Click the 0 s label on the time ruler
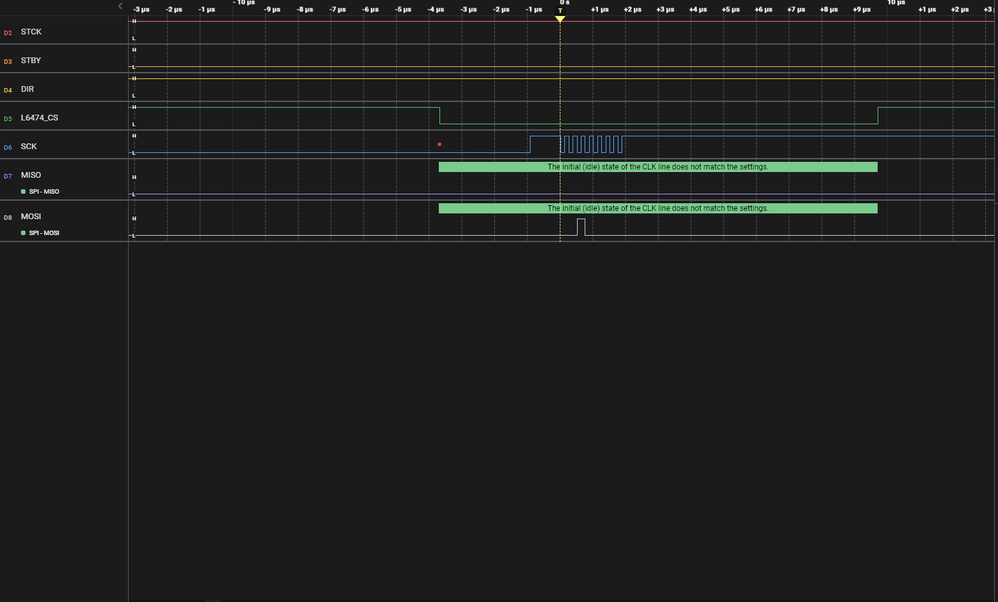Image resolution: width=998 pixels, height=602 pixels. pos(565,3)
